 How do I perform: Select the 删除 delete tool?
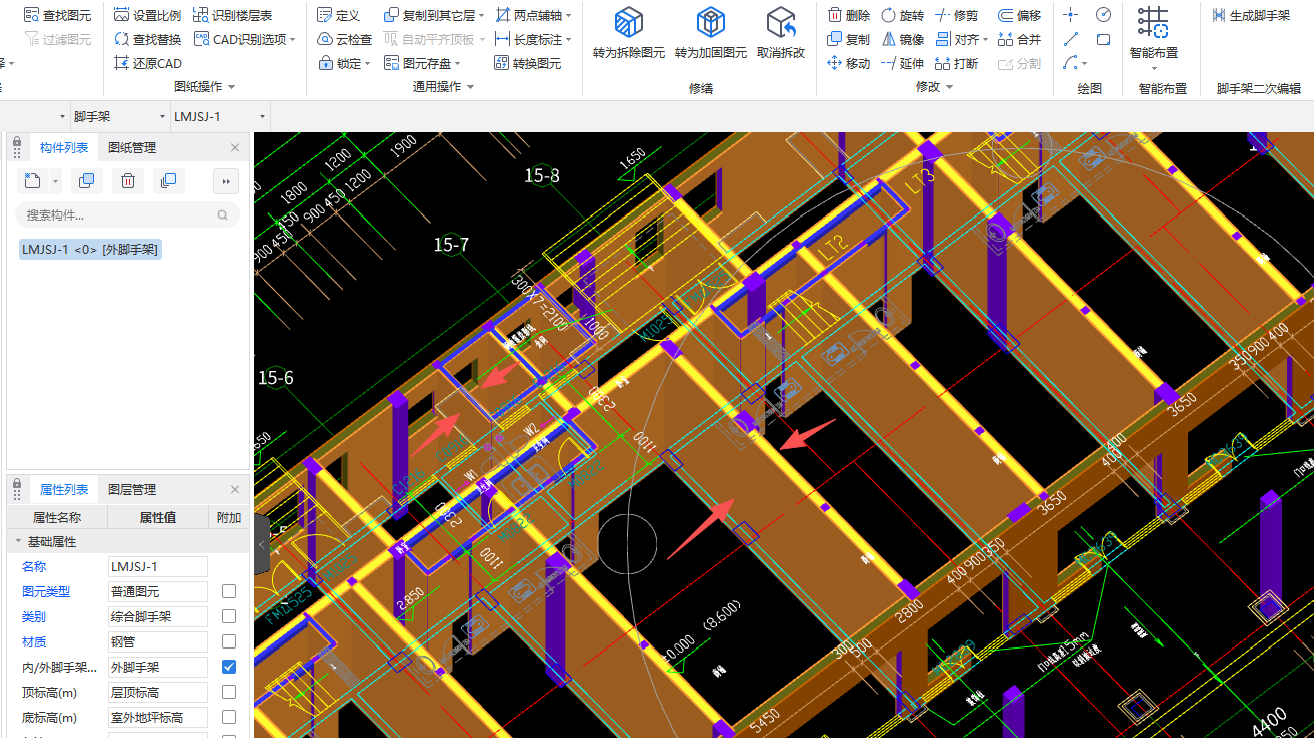[x=849, y=15]
